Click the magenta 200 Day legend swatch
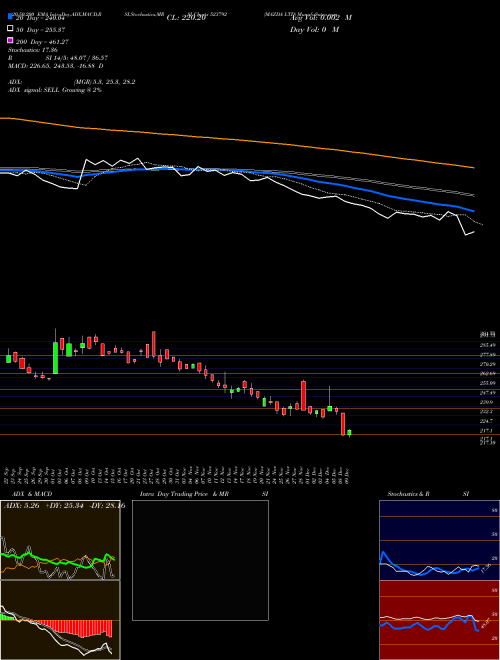Viewport: 500px width, 660px height. pyautogui.click(x=11, y=41)
